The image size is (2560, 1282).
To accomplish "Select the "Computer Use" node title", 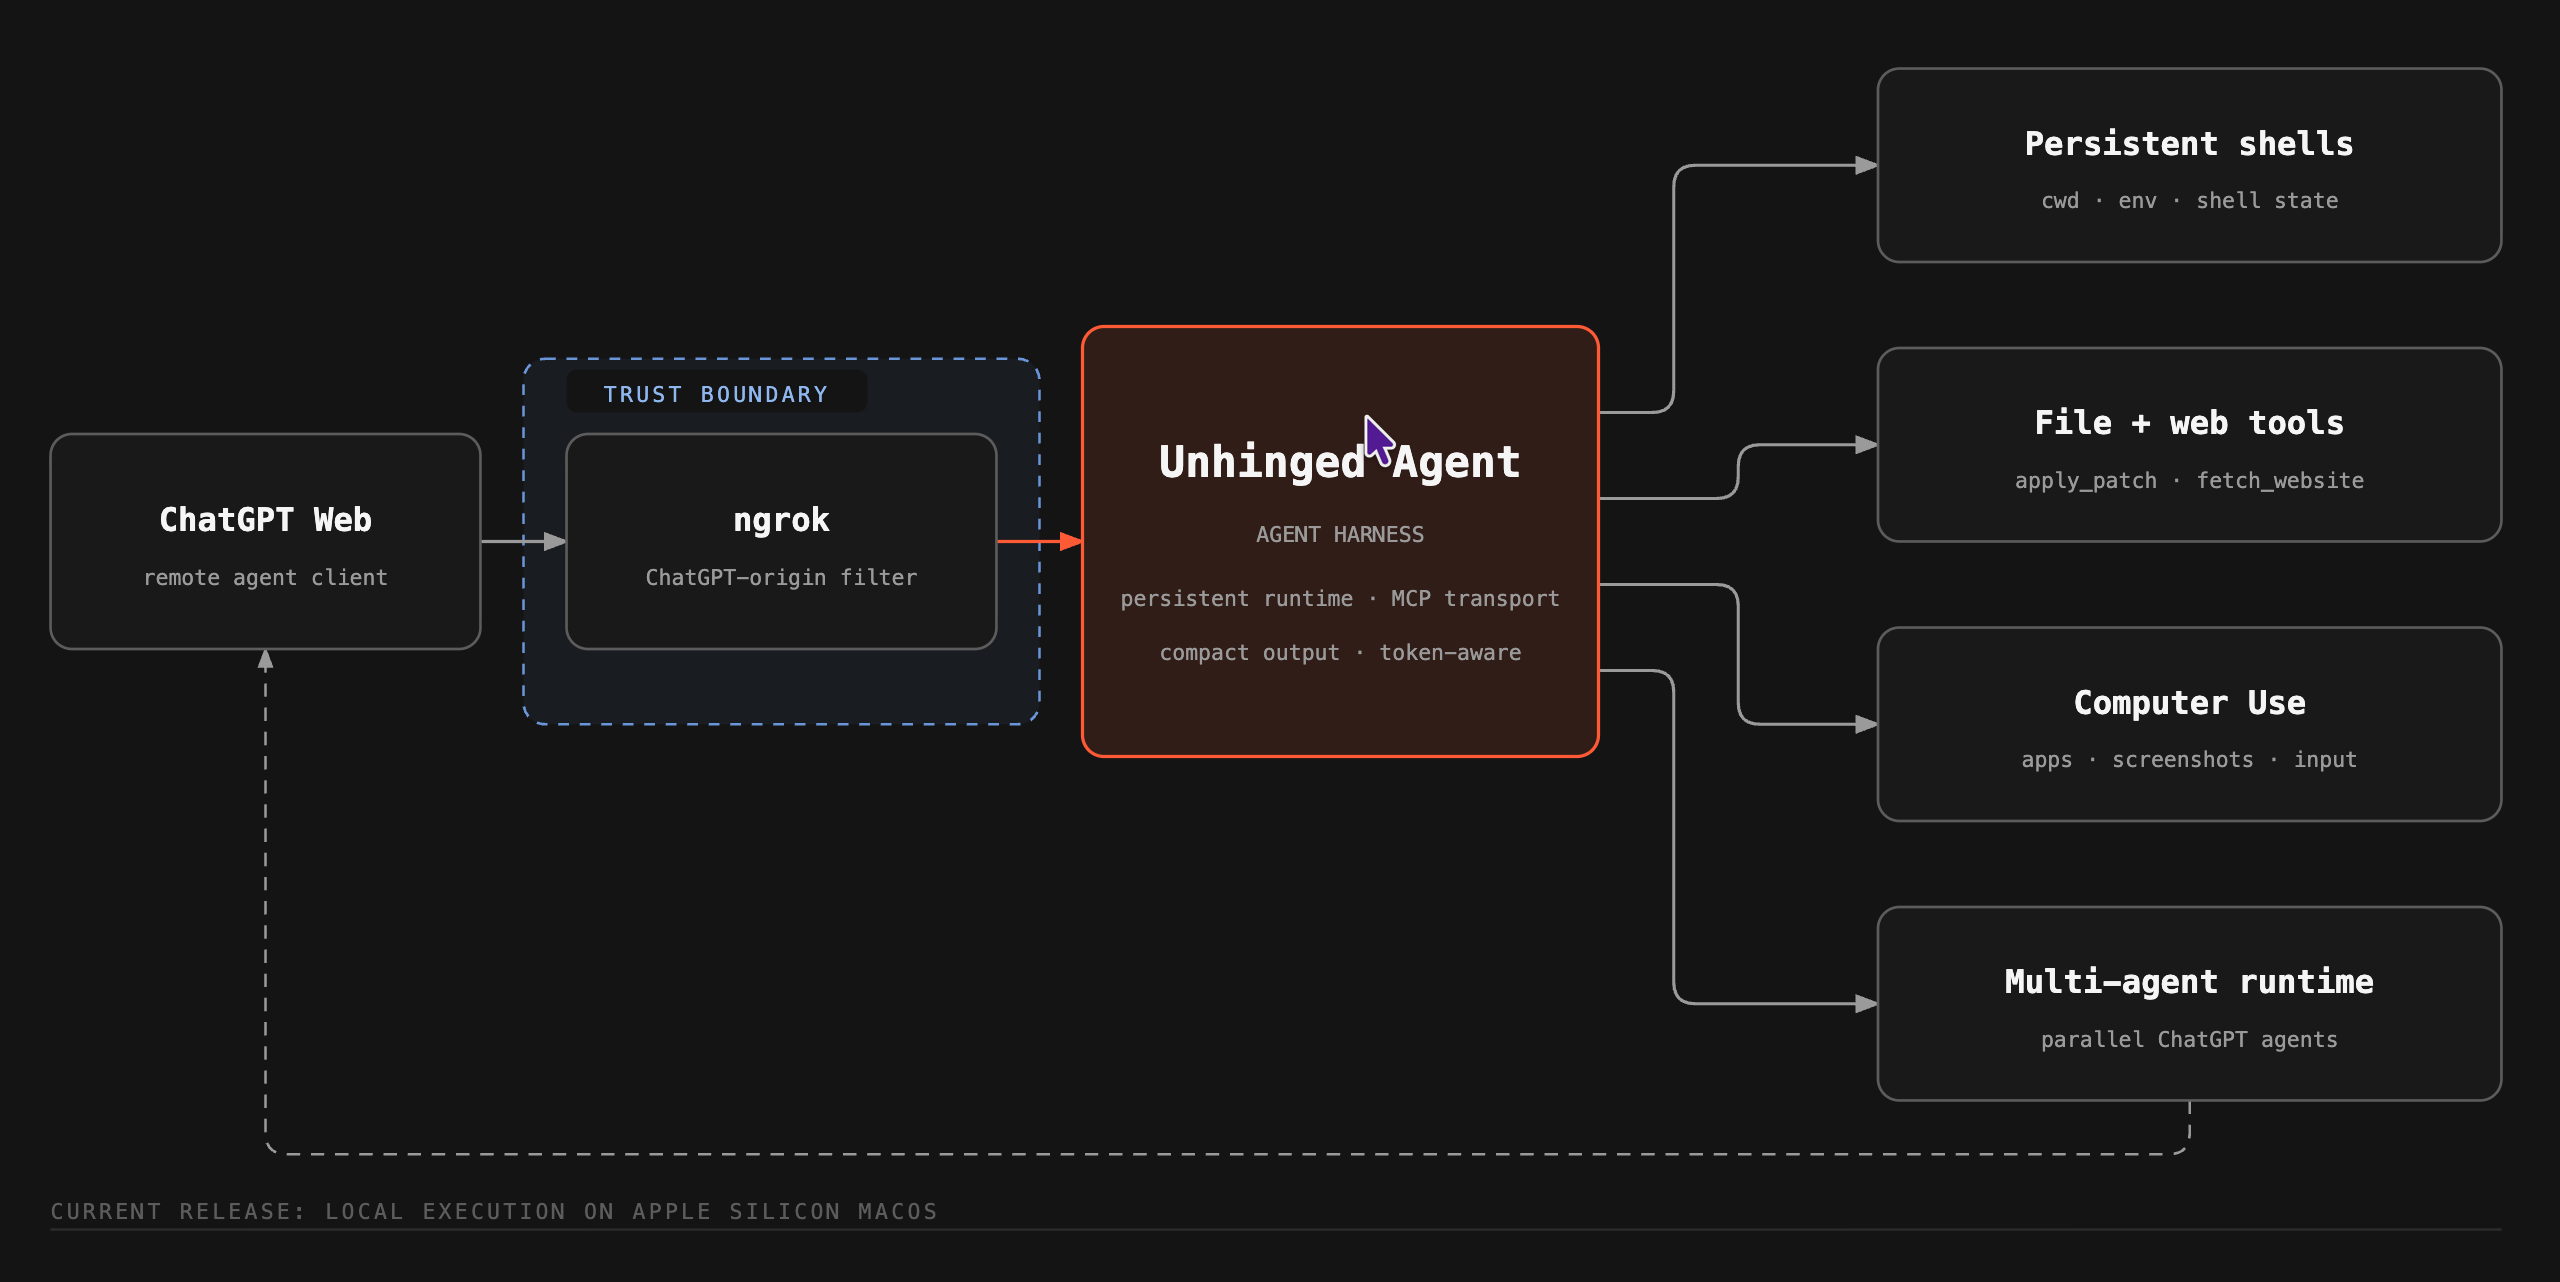I will click(x=2189, y=703).
